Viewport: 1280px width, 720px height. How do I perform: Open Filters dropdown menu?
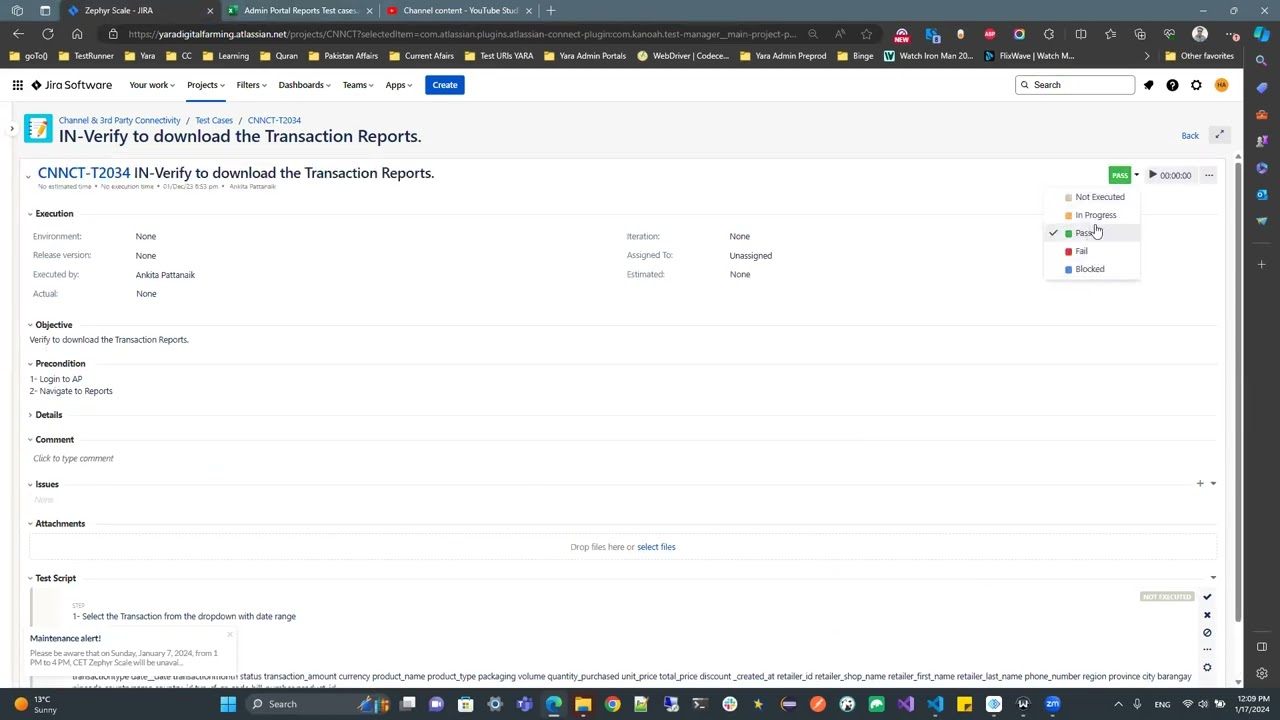pyautogui.click(x=251, y=85)
